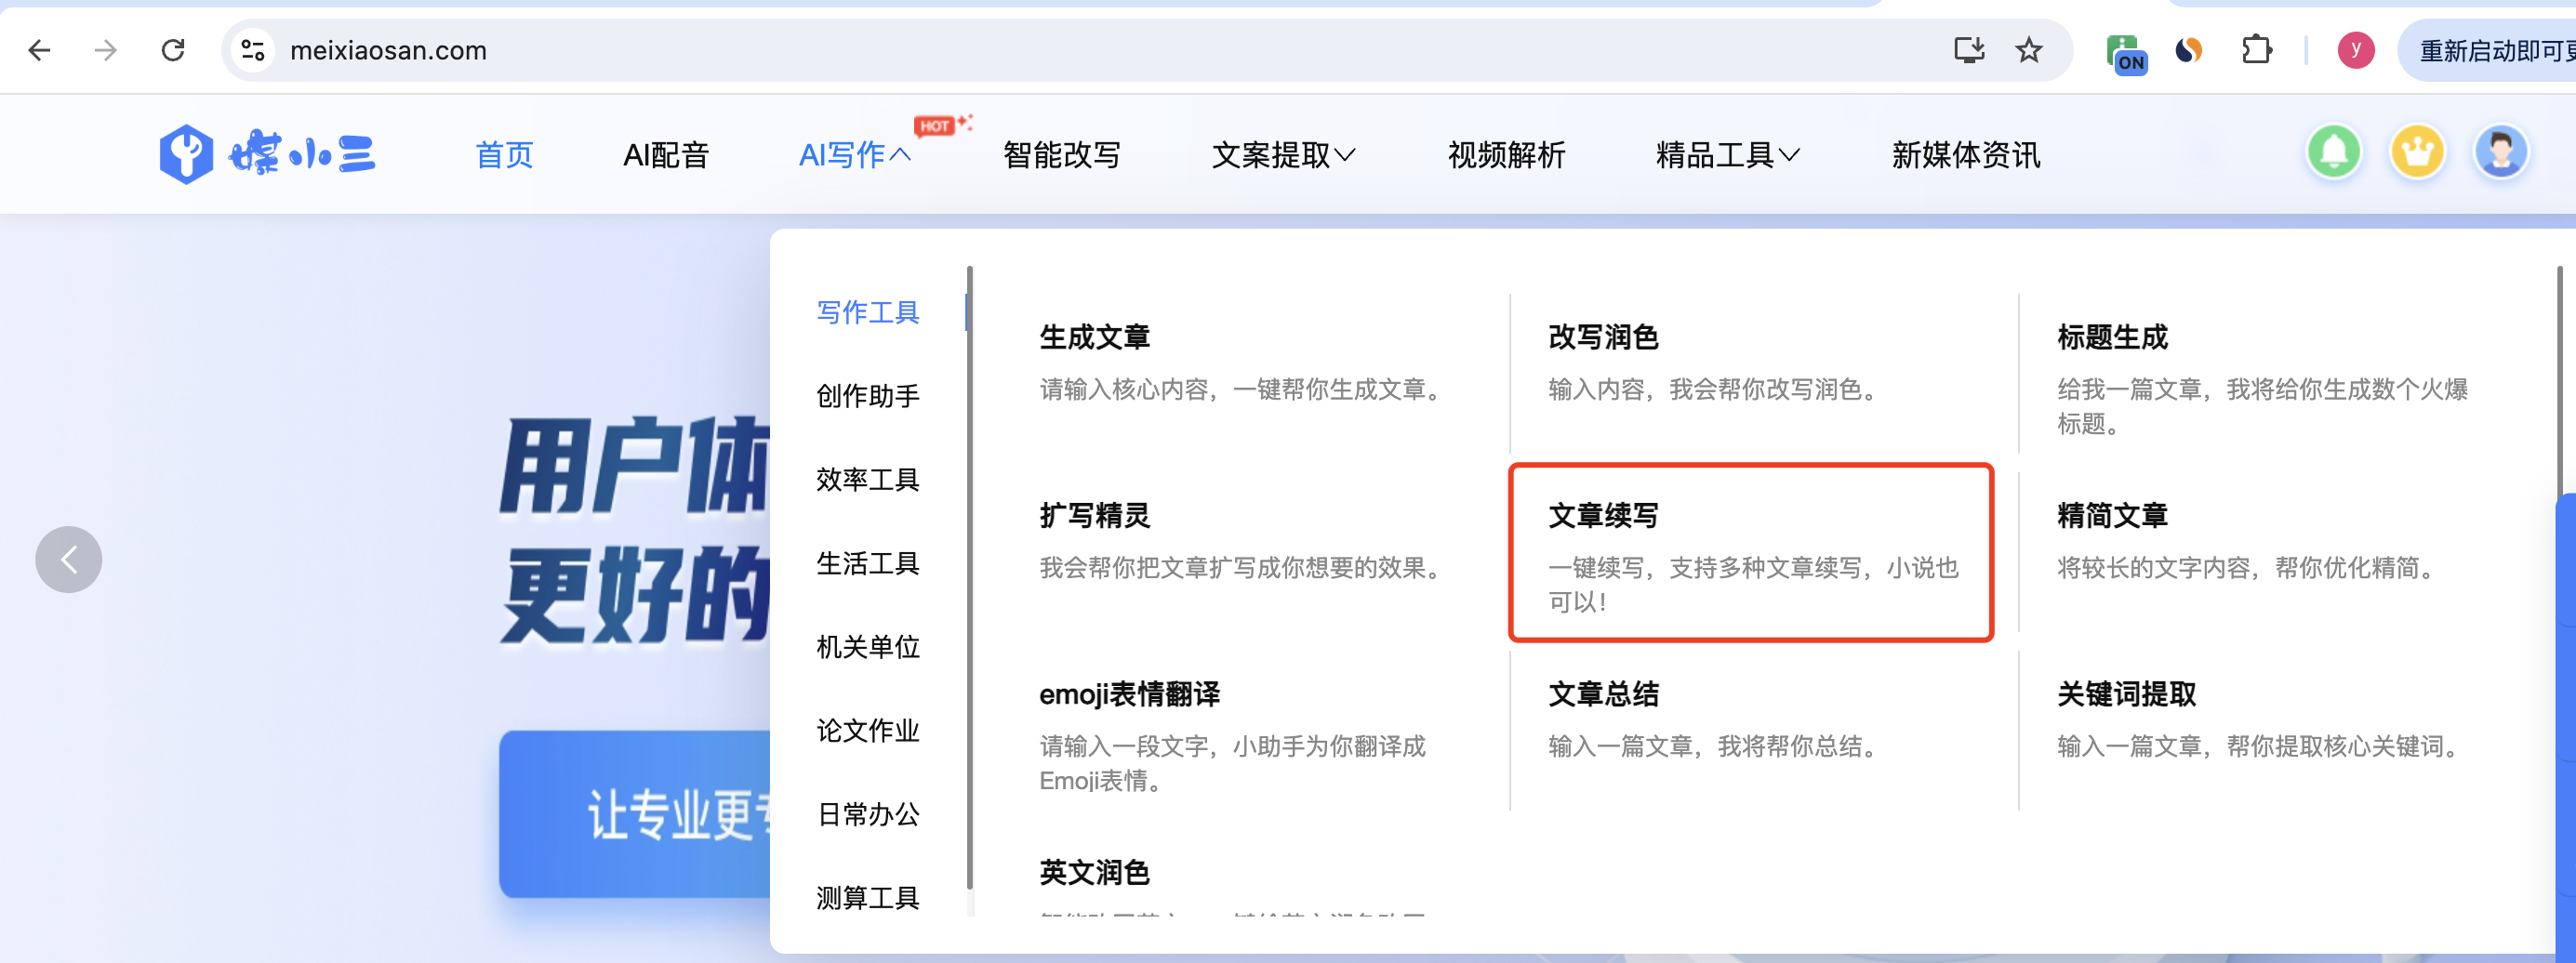Viewport: 2576px width, 963px height.
Task: Open the emoji表情翻译 tool
Action: pos(1129,694)
